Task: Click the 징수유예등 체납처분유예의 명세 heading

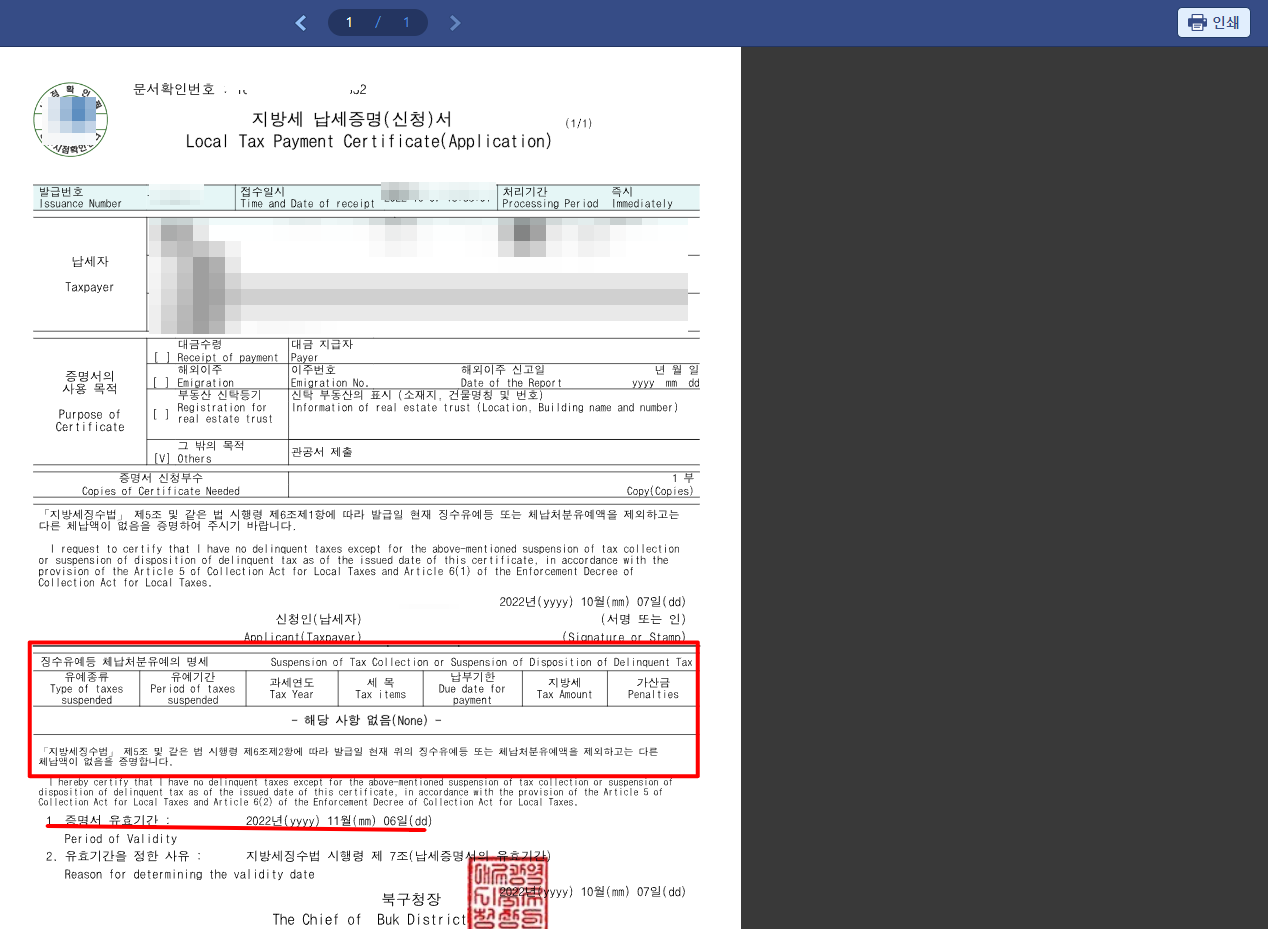Action: pyautogui.click(x=124, y=662)
